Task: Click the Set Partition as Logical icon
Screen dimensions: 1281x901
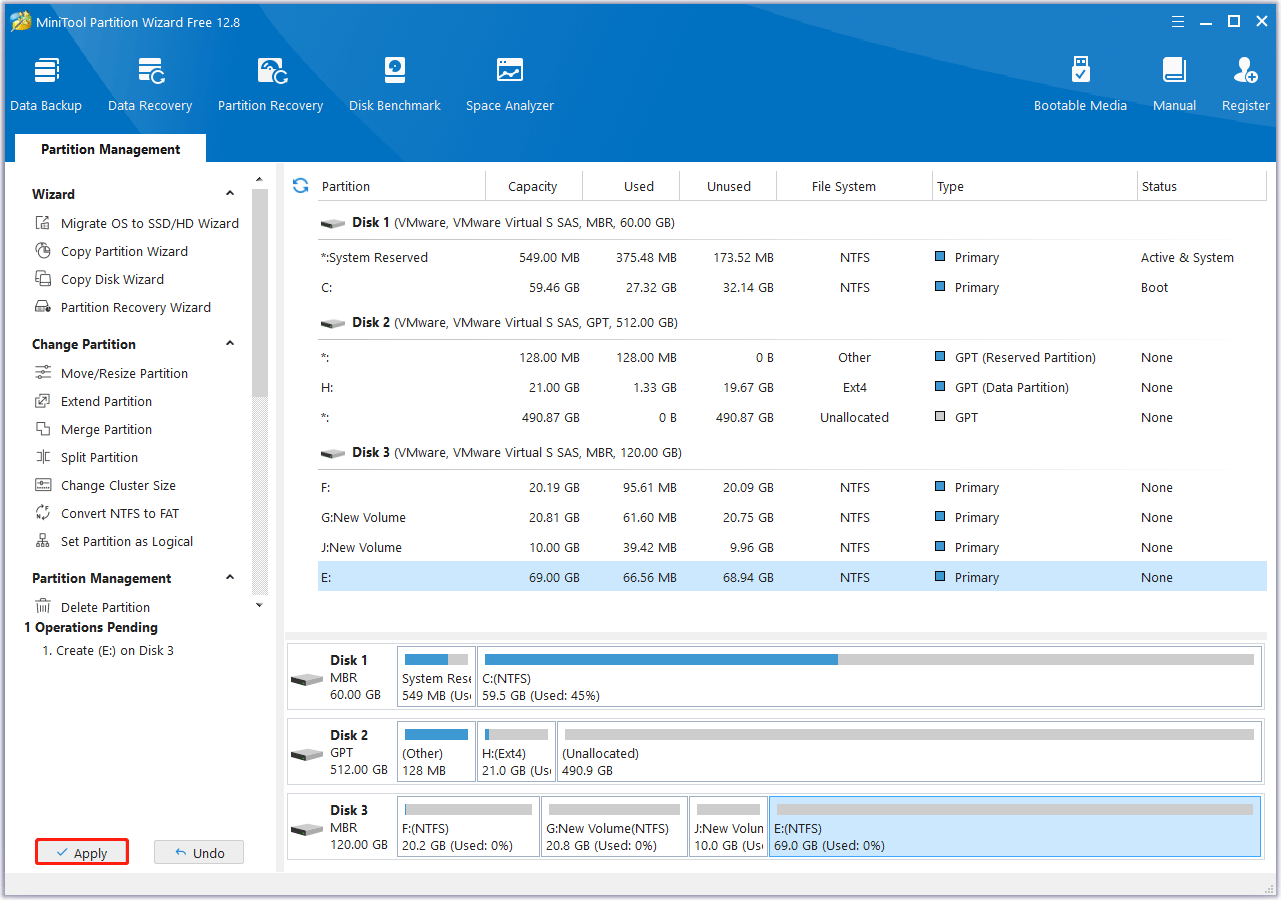Action: click(43, 541)
